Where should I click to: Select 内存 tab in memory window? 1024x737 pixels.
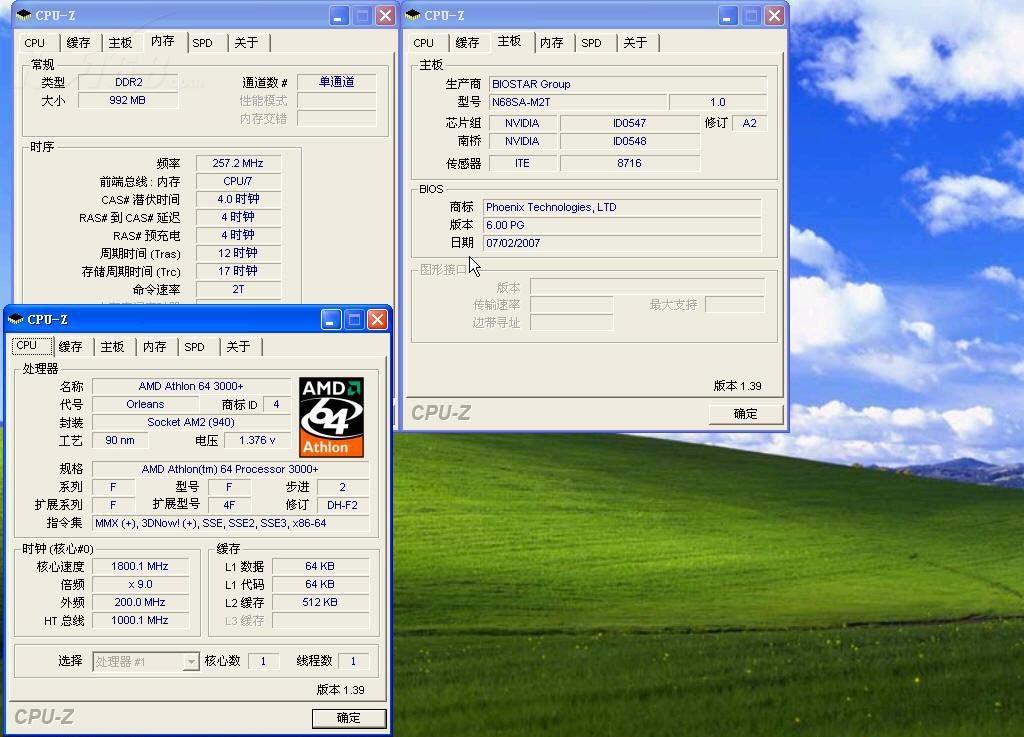(x=163, y=42)
